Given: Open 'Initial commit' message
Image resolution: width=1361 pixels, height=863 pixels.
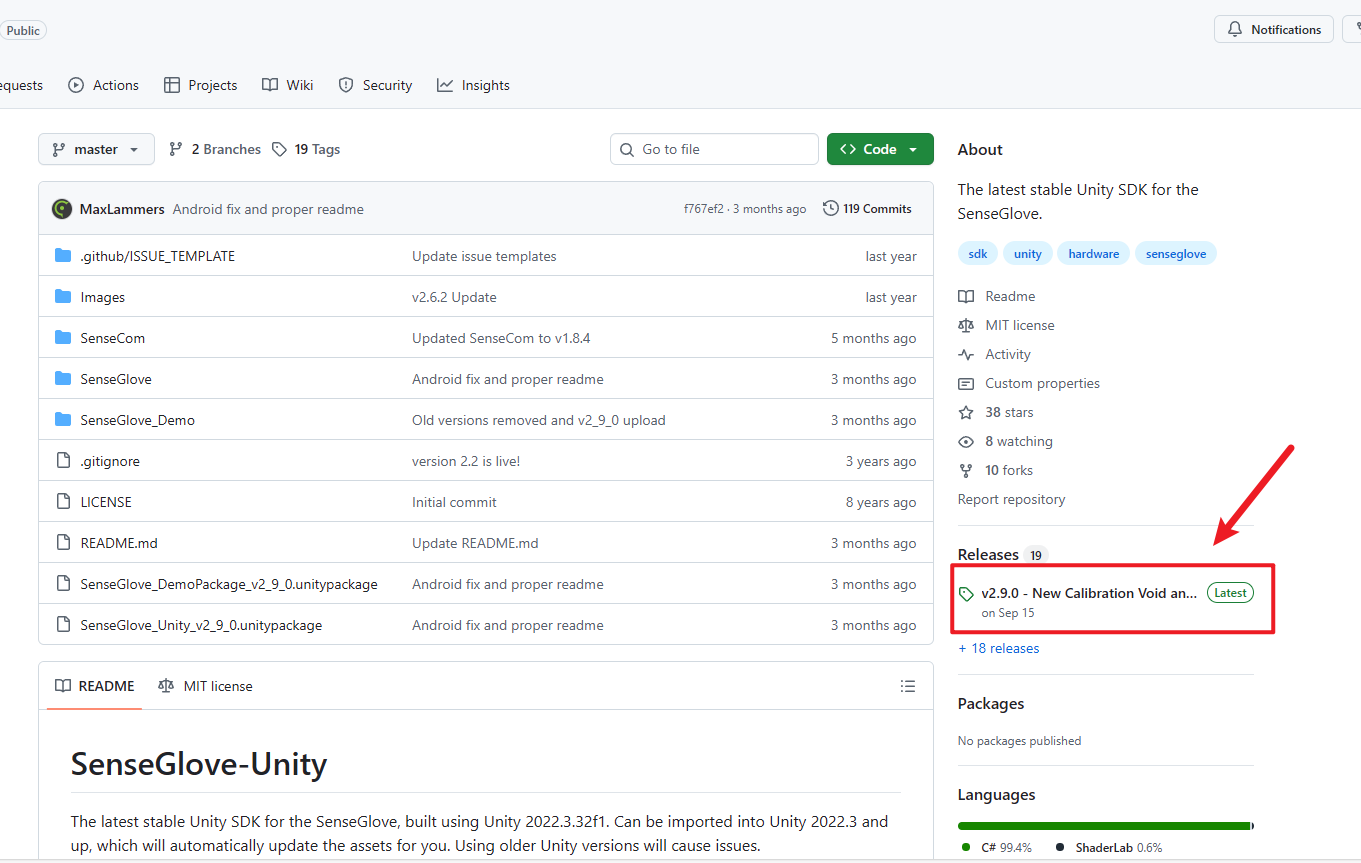Looking at the screenshot, I should tap(454, 502).
